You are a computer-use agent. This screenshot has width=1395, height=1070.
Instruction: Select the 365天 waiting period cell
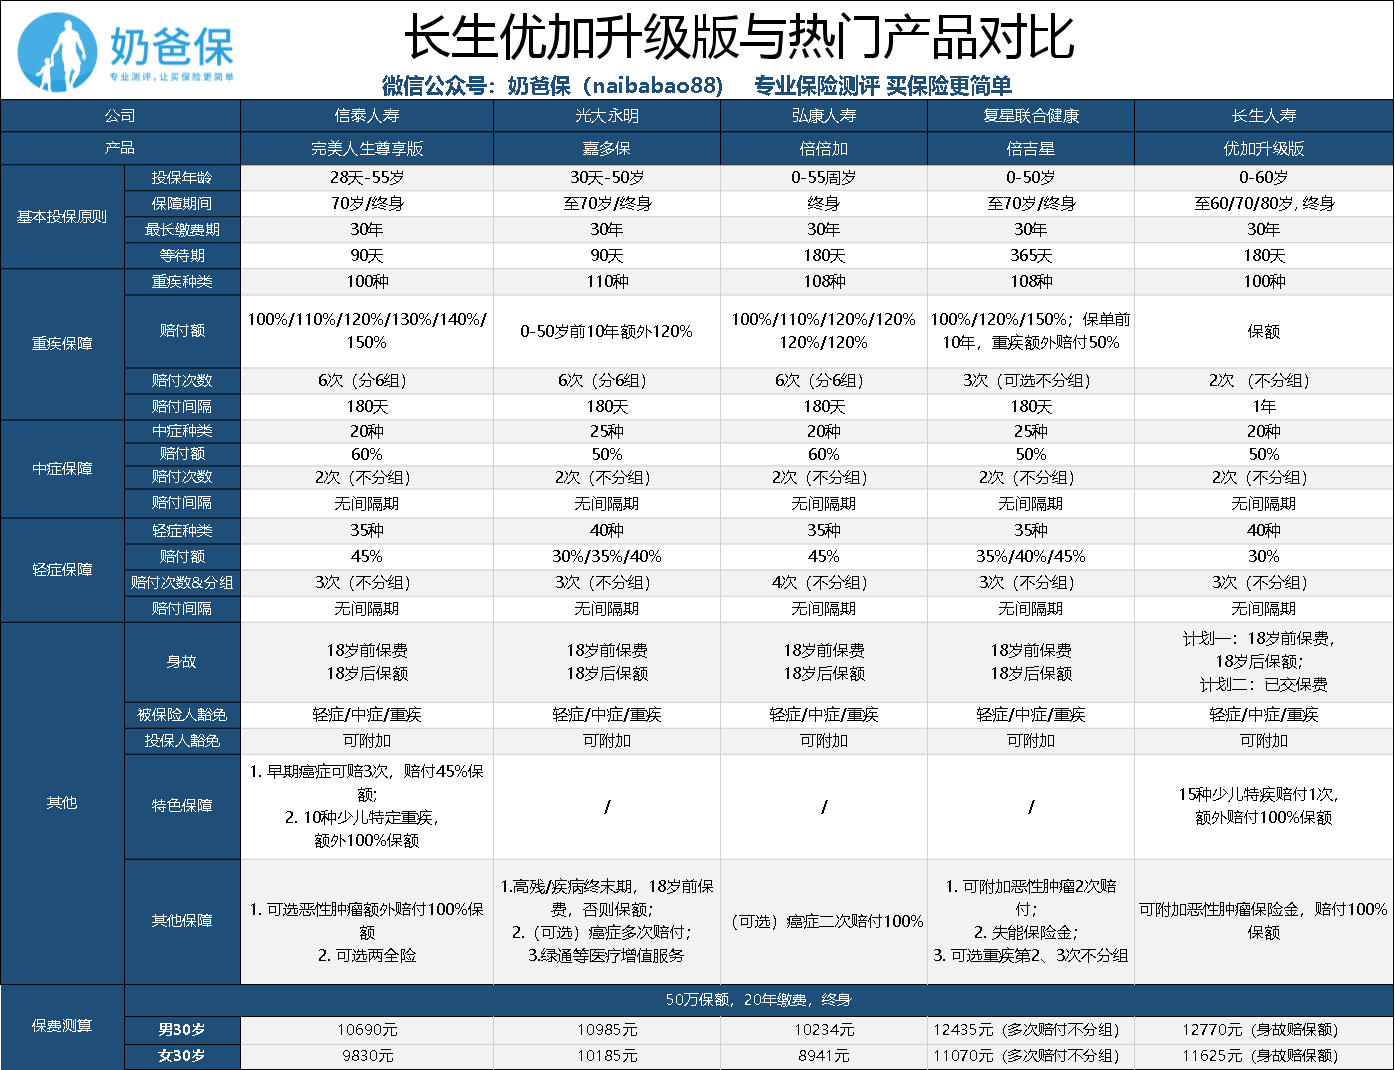click(1031, 255)
